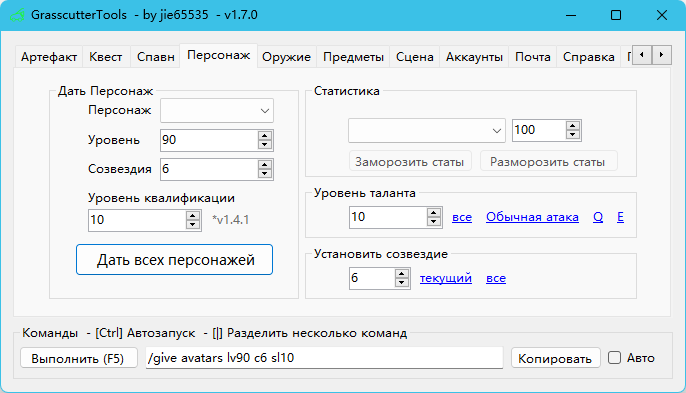The height and width of the screenshot is (393, 686).
Task: Click the Уровень input field showing 90
Action: click(x=209, y=140)
